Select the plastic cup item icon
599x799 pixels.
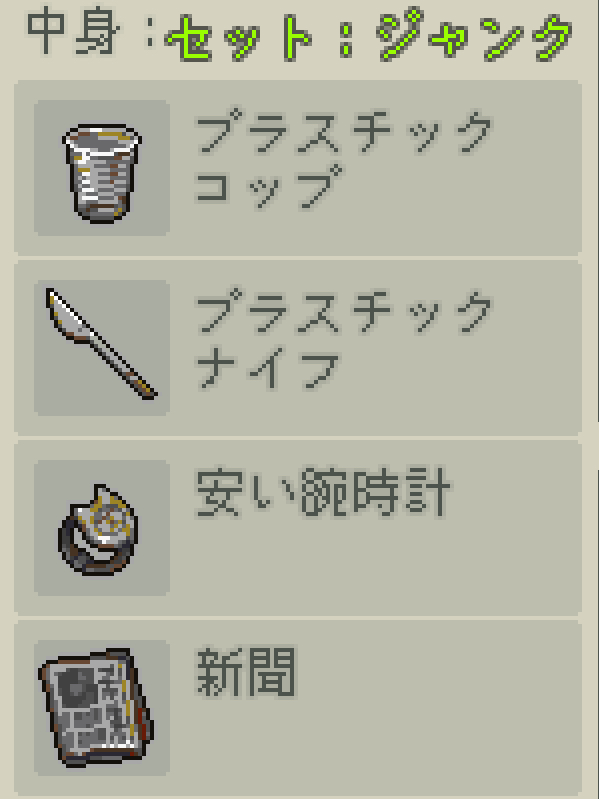pos(102,173)
